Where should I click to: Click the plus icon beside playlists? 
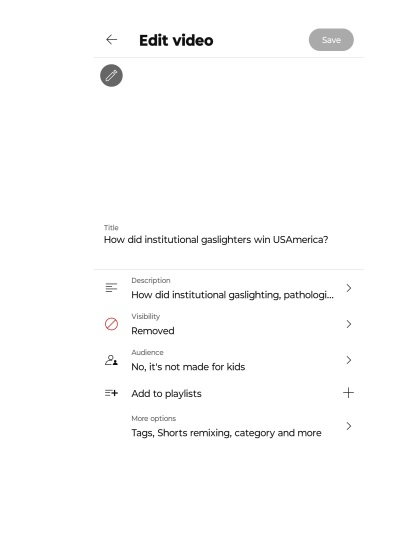(348, 393)
